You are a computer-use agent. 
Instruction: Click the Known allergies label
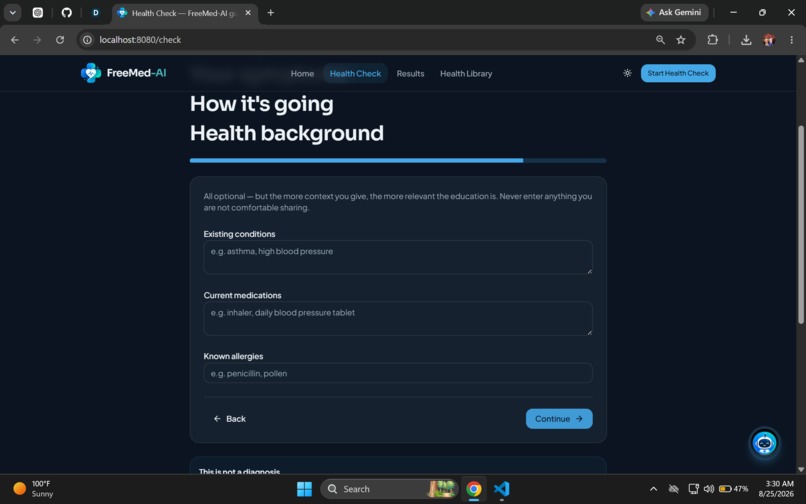click(233, 356)
